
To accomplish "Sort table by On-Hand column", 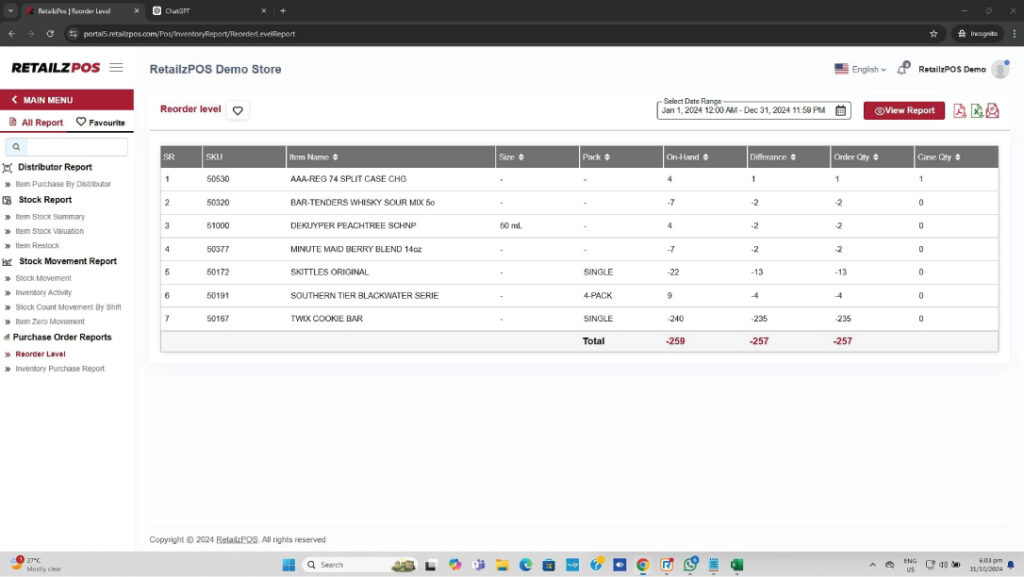I will point(689,157).
